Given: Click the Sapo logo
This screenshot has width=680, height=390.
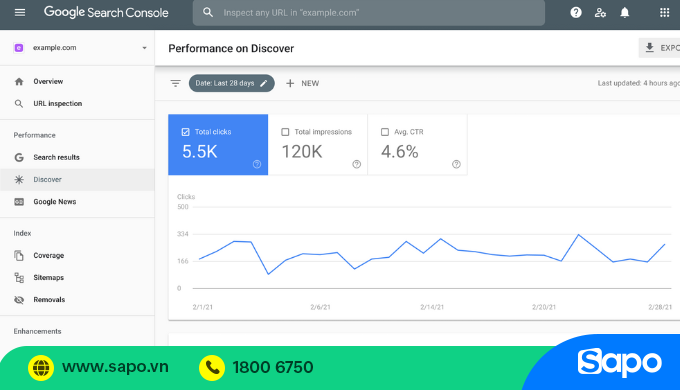Looking at the screenshot, I should click(x=620, y=363).
